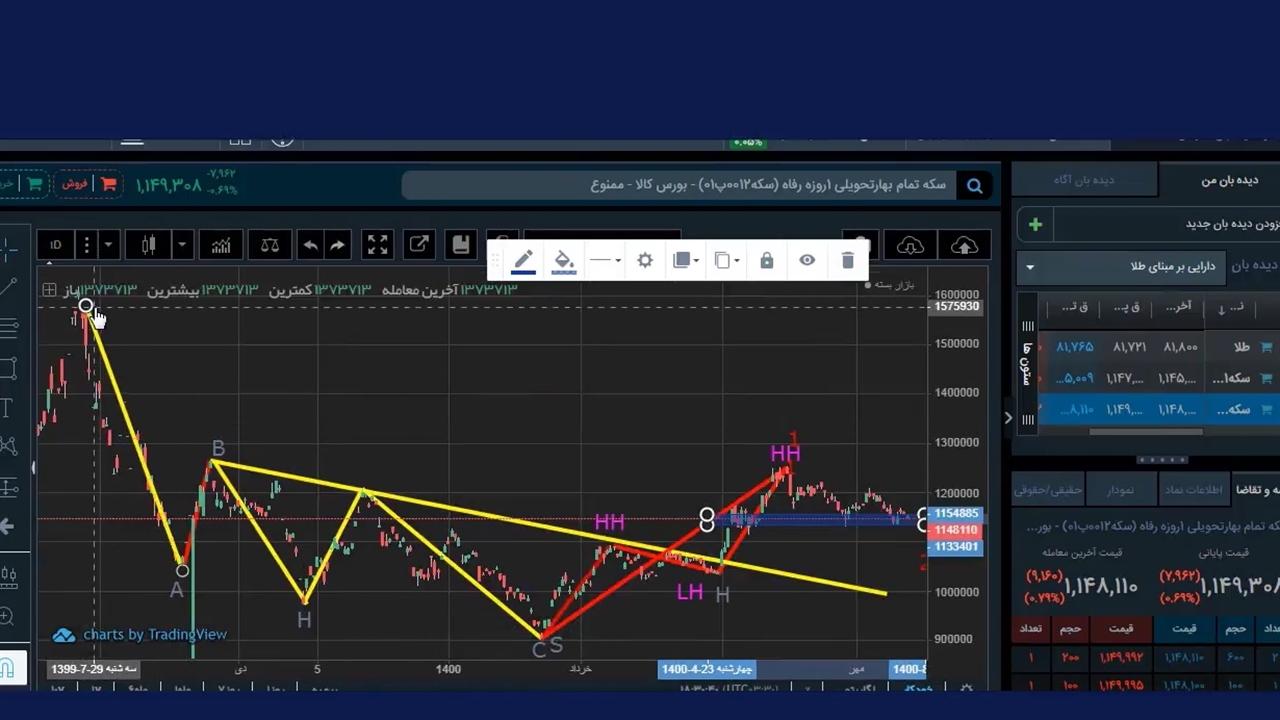Switch to the 'دیده بان آگاه' tab

coord(1084,180)
